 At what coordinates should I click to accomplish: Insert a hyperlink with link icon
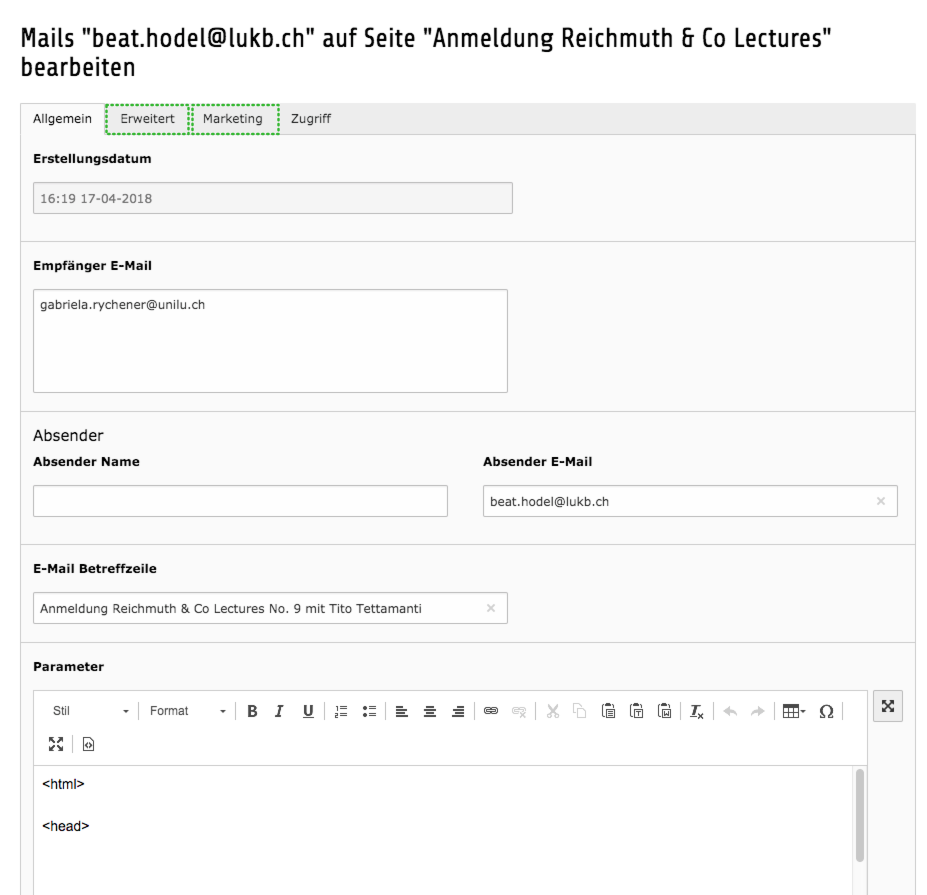point(491,711)
